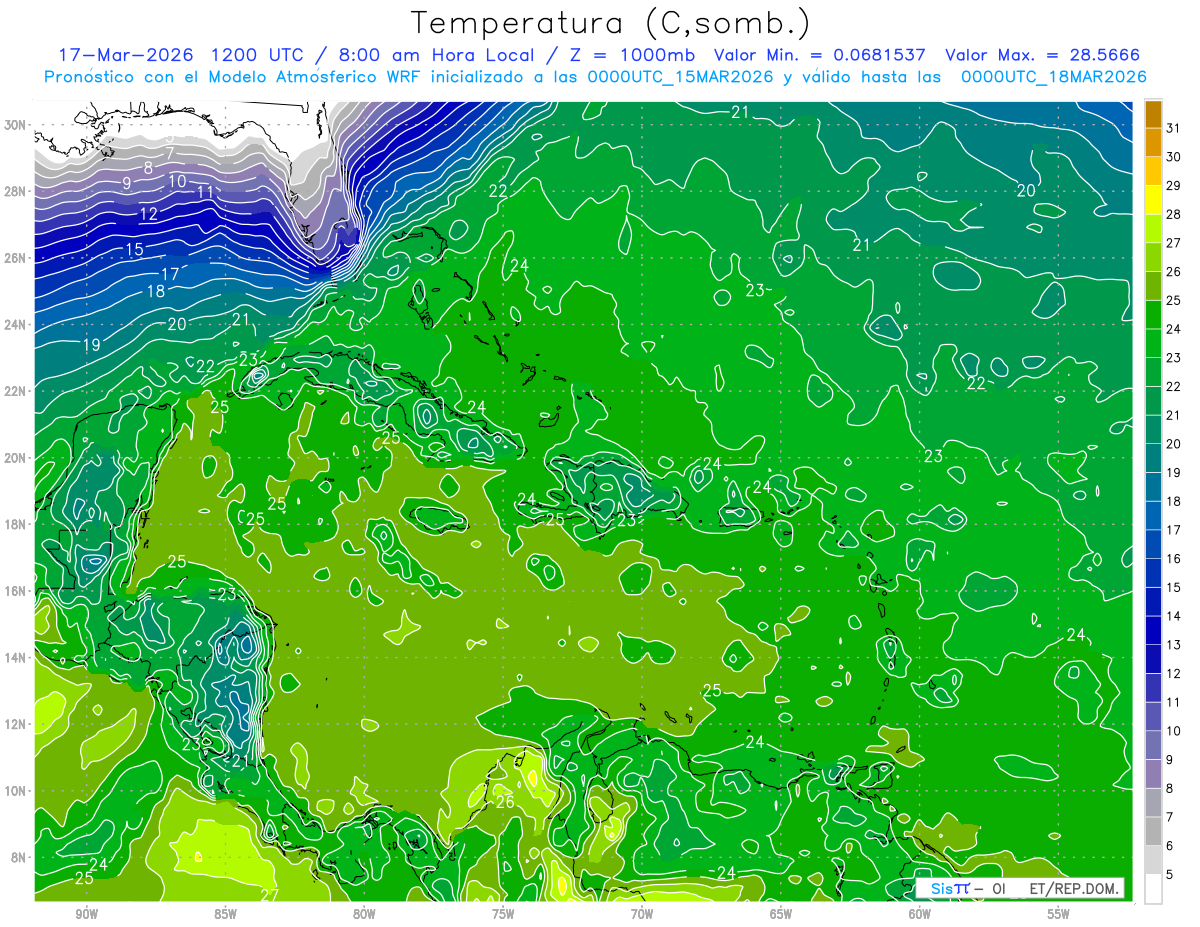Click the '10N' latitude axis label
The image size is (1200, 927).
coord(16,791)
